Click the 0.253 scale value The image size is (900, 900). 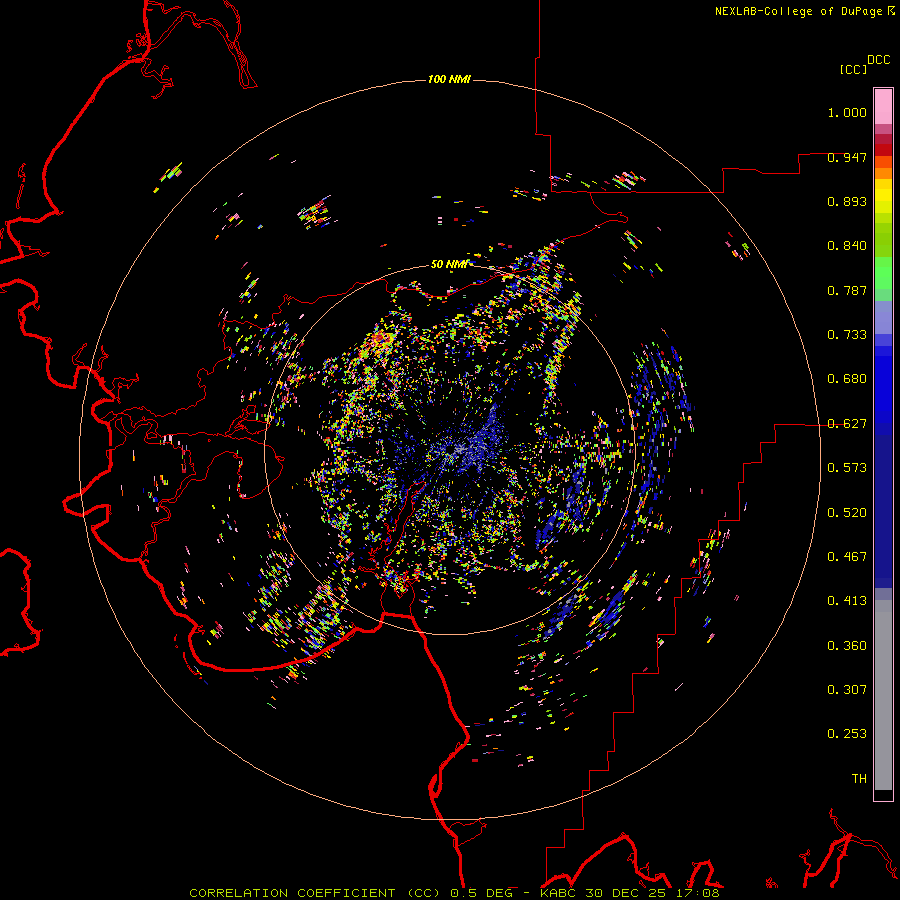click(847, 734)
